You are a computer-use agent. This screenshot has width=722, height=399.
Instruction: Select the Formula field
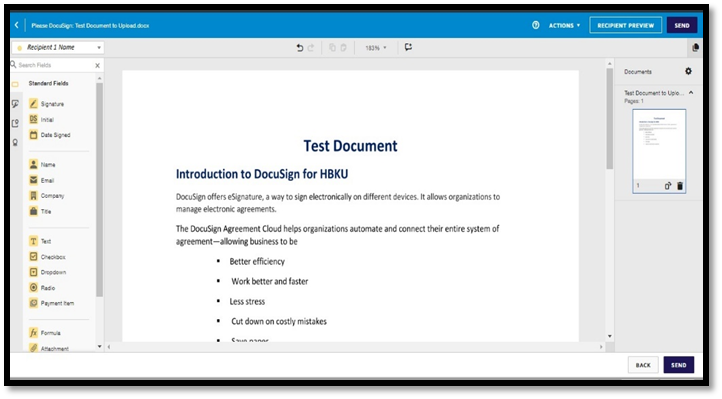(45, 333)
